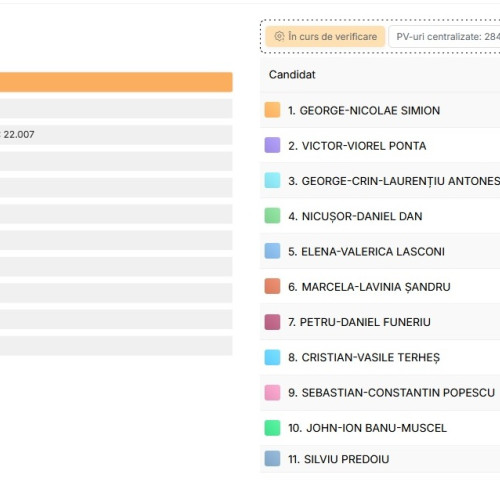Viewport: 500px width, 500px height.
Task: Click the orange swatch beside George-Nicolae Simion
Action: [272, 110]
